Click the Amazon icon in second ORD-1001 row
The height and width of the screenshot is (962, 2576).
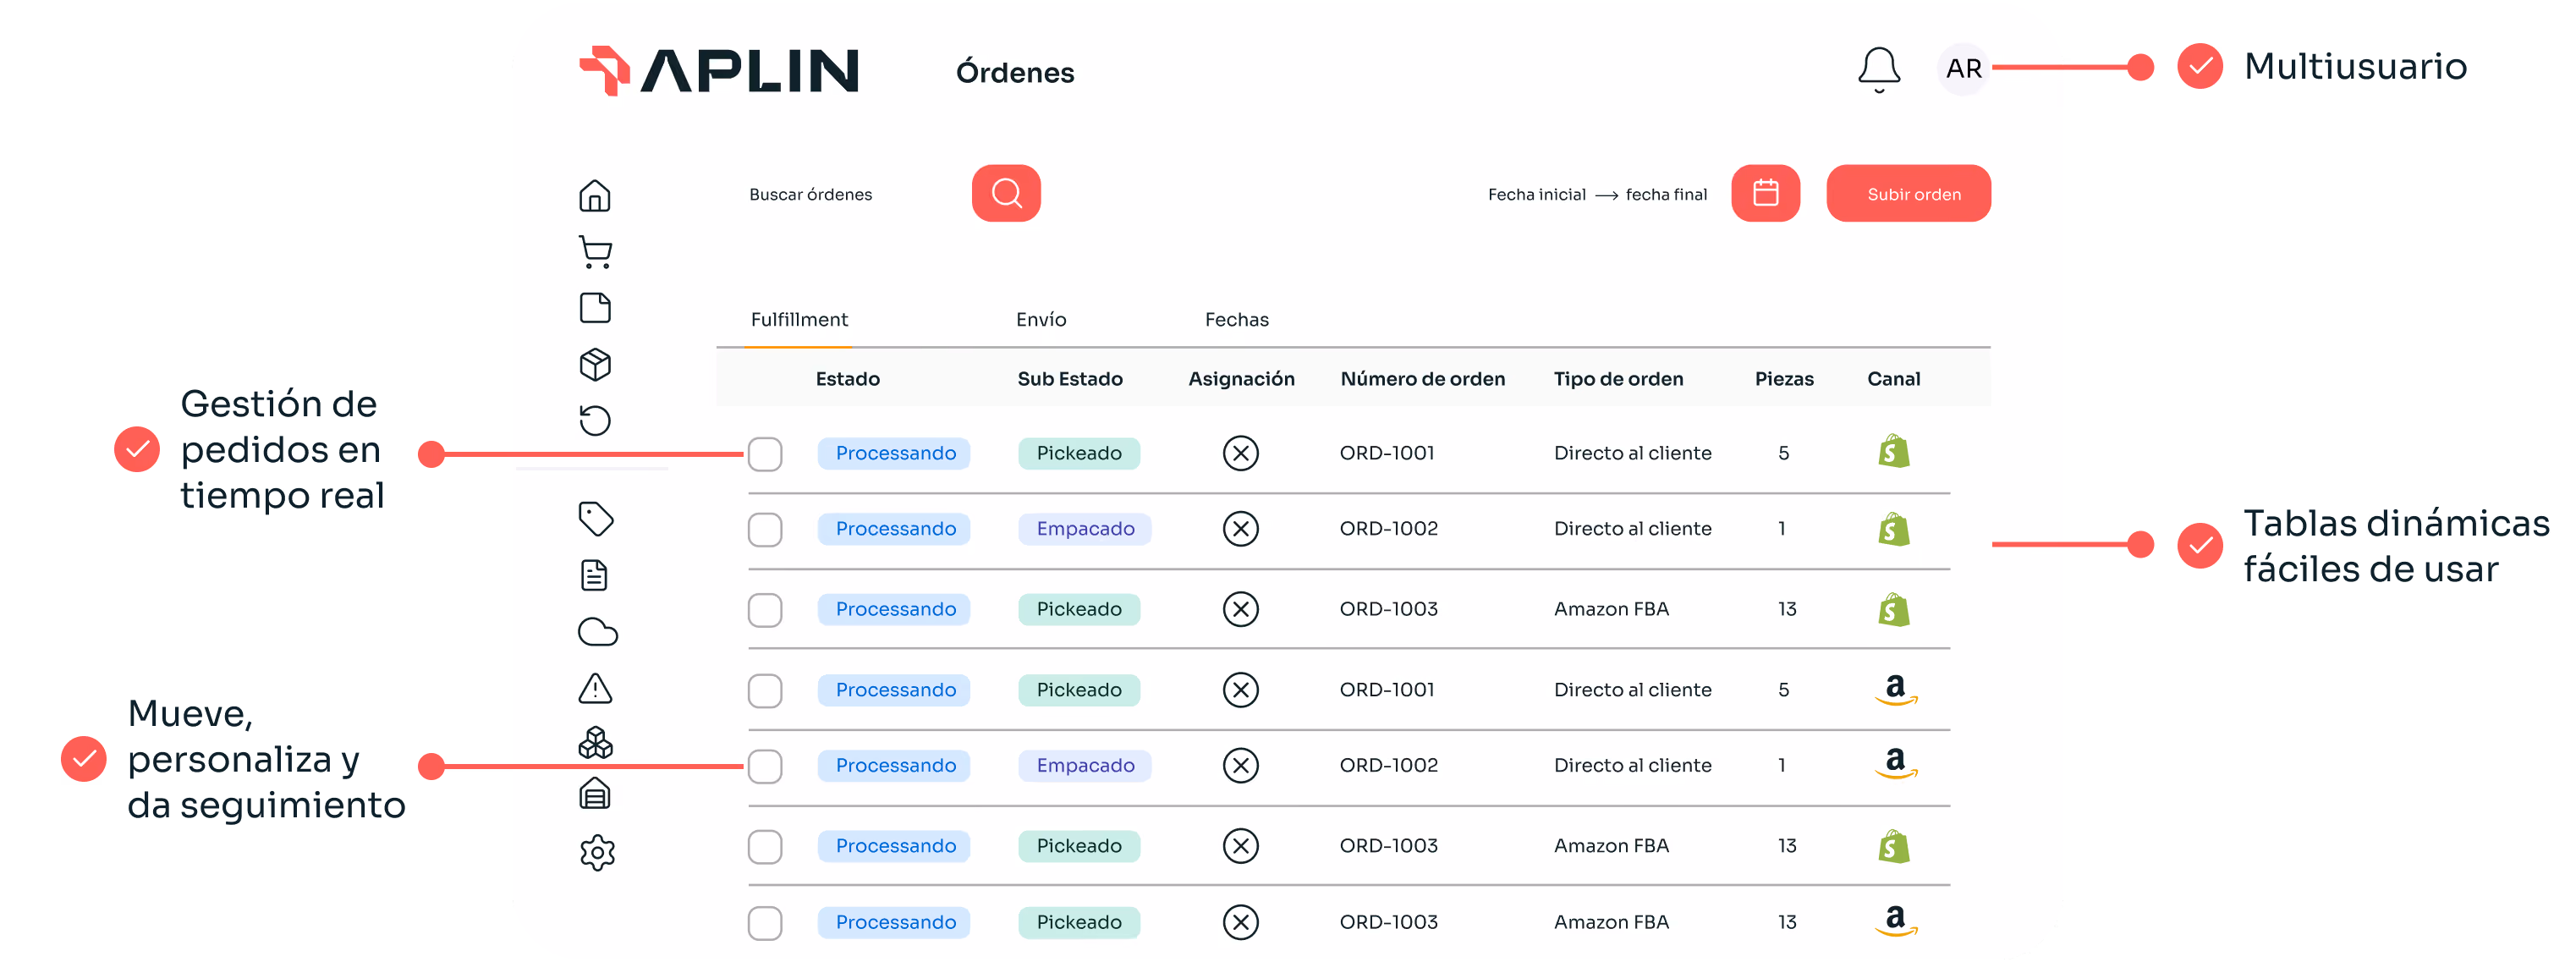coord(1894,689)
